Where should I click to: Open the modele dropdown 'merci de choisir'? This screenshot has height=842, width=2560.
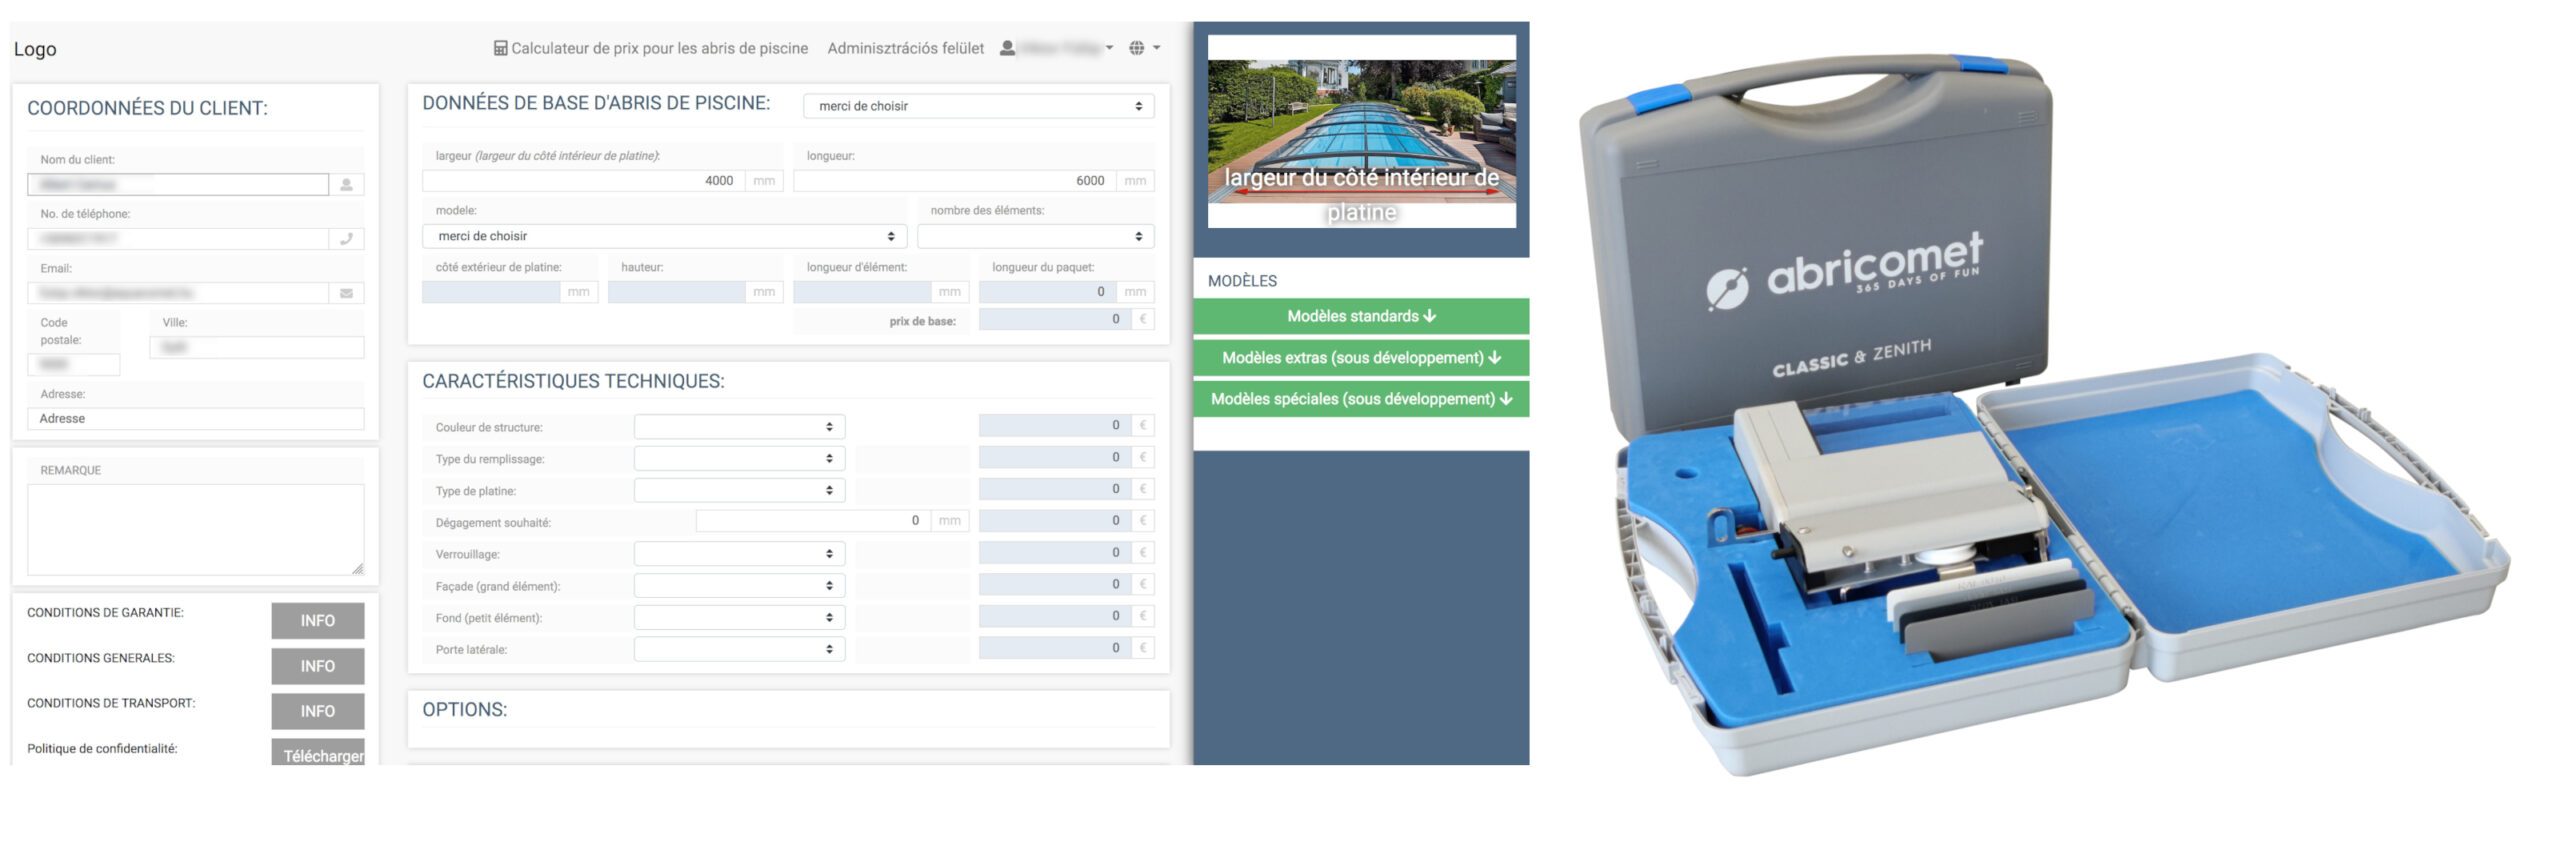[x=664, y=236]
